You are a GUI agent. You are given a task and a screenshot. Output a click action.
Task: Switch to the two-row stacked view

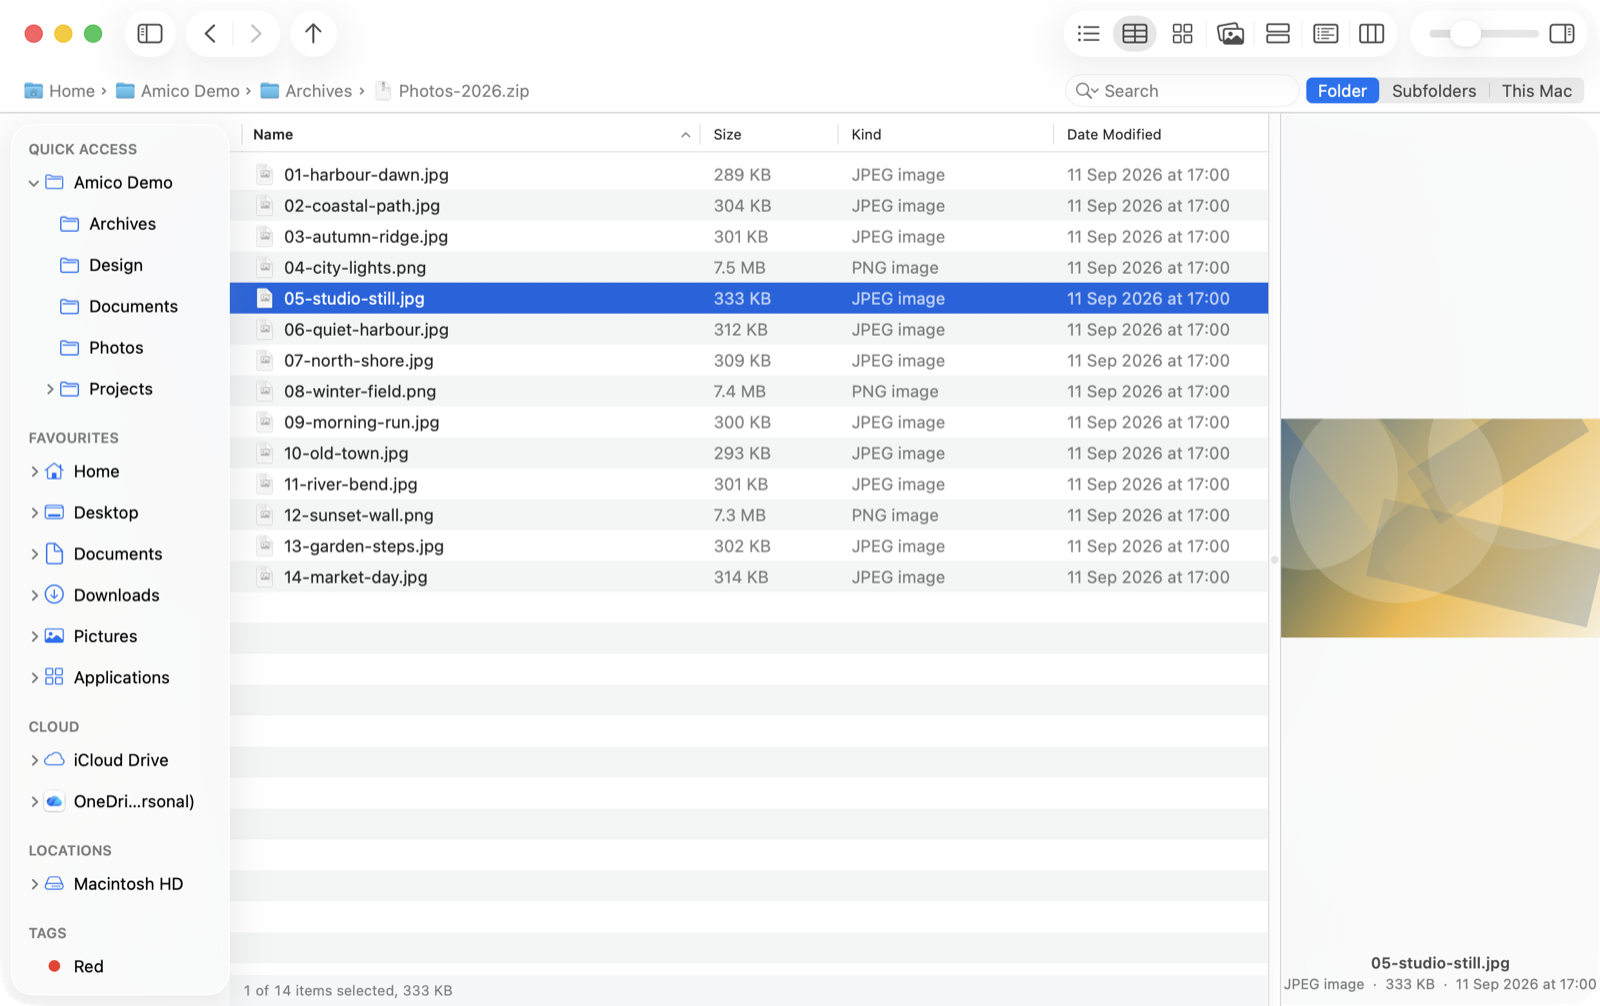1277,34
